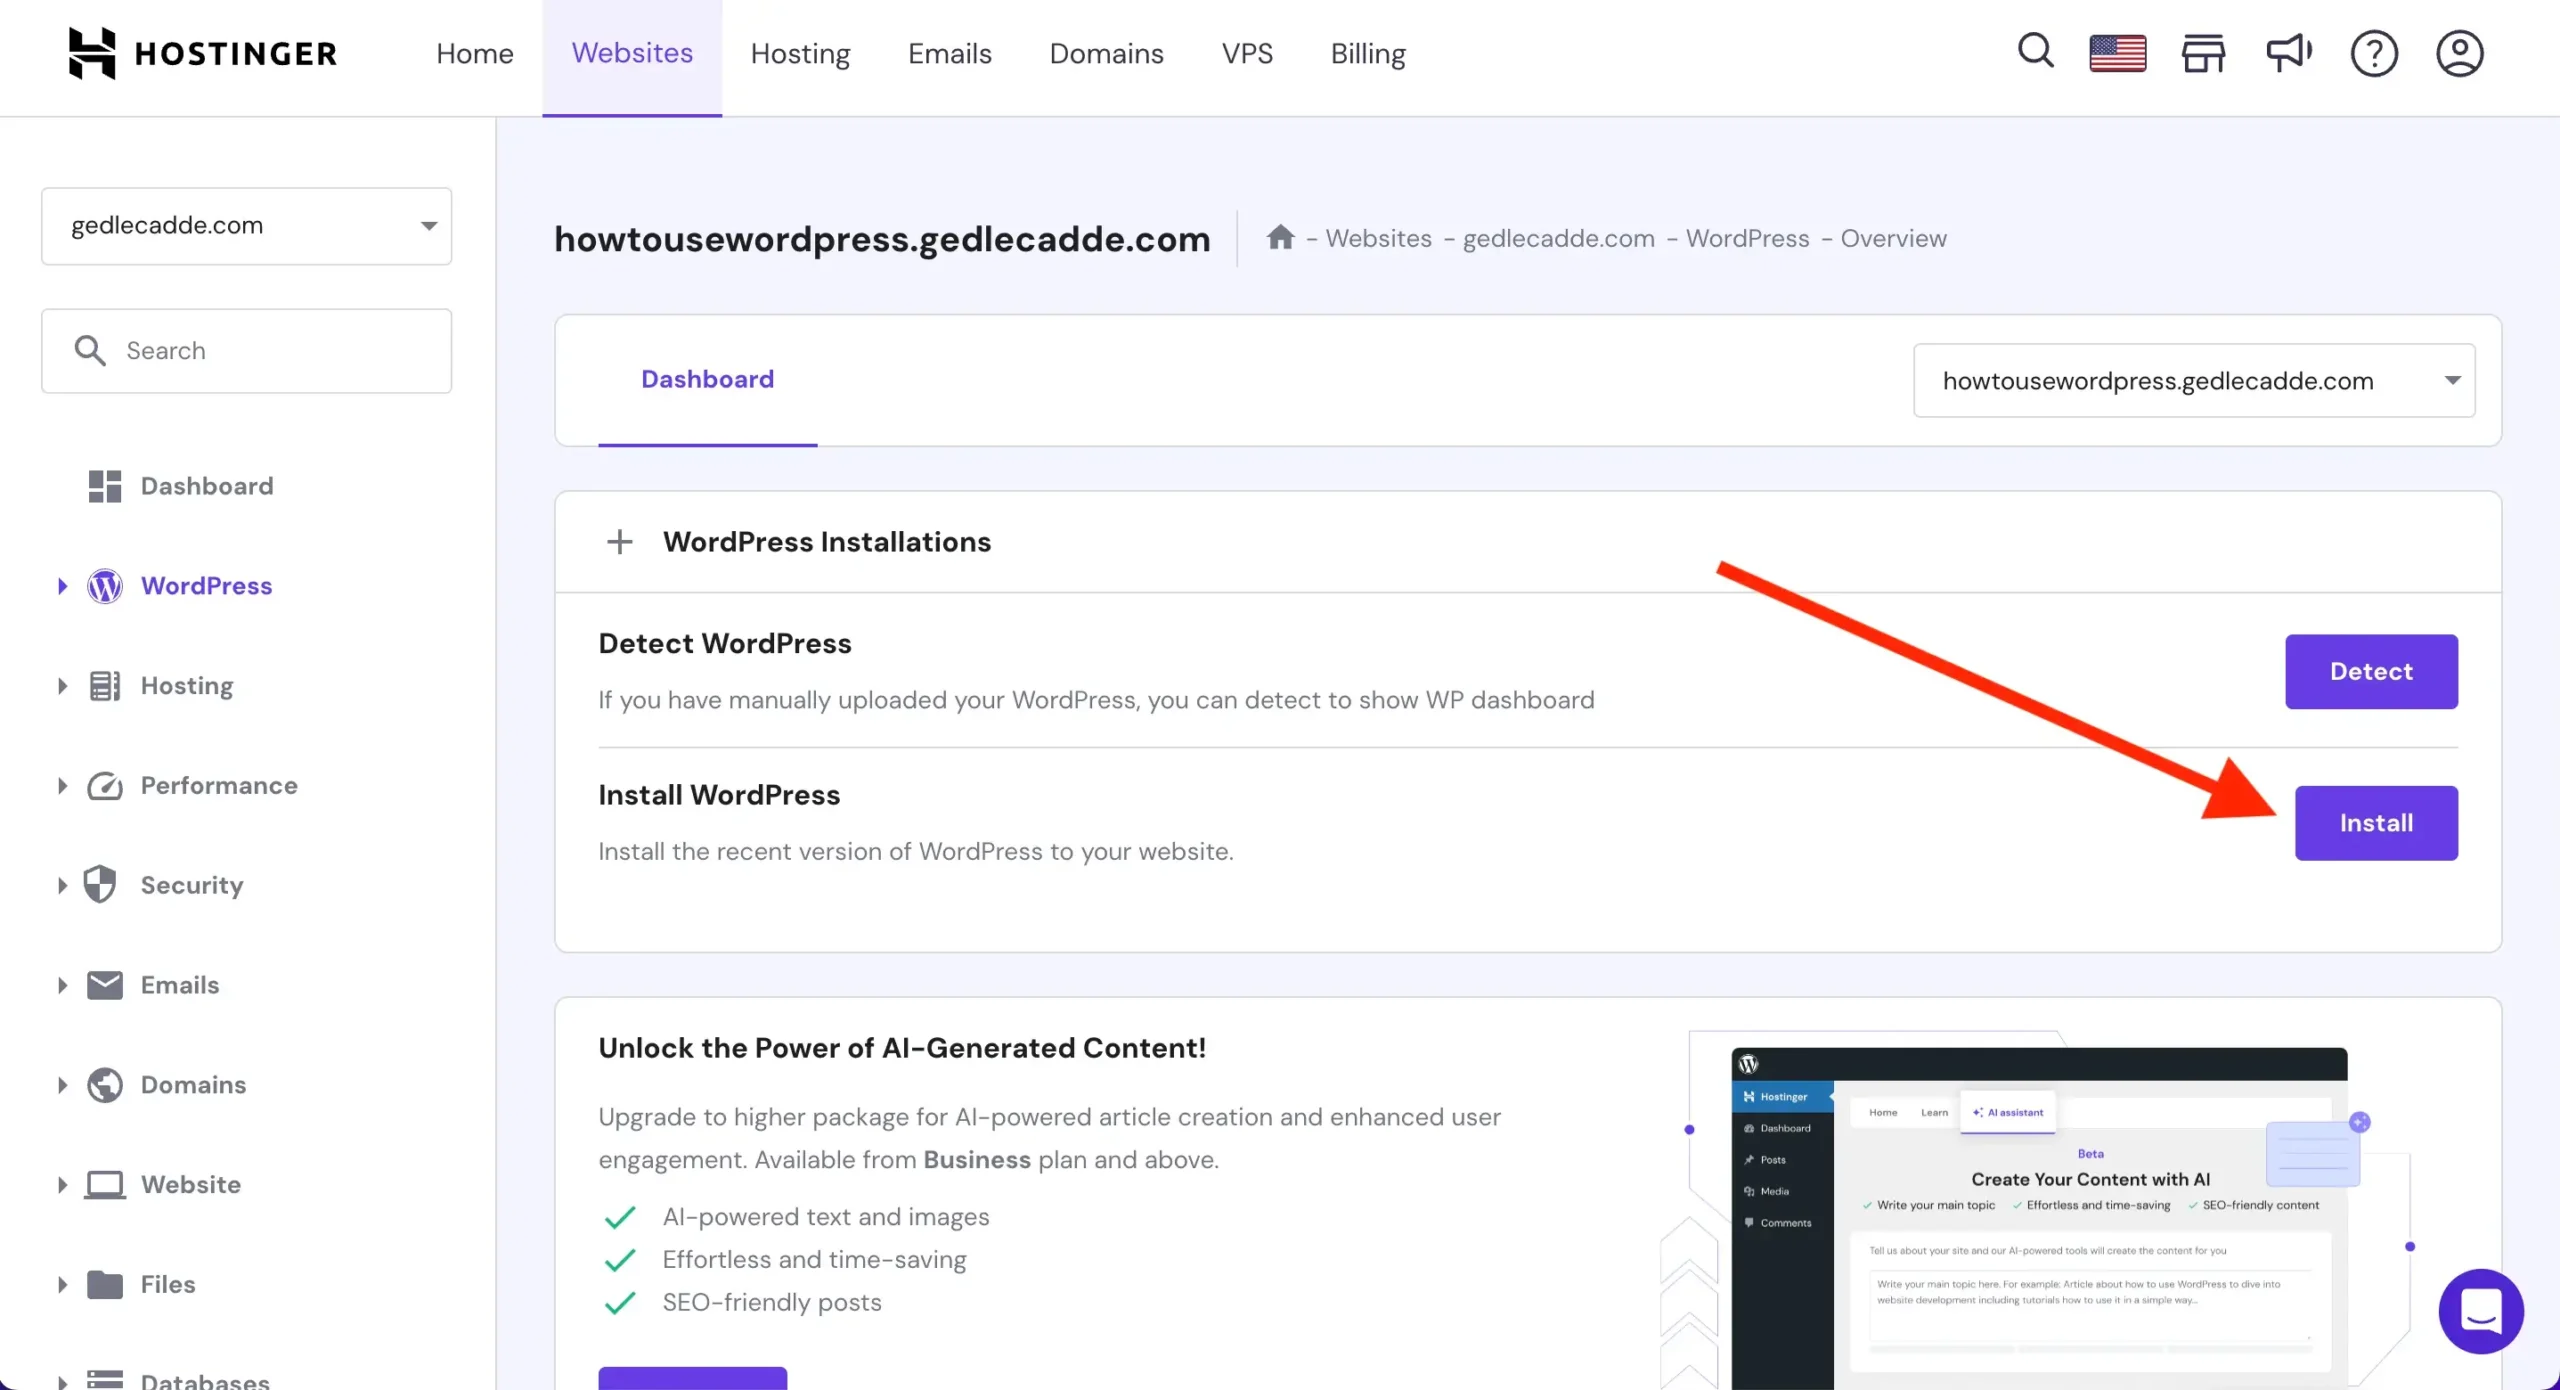Open announcements megaphone icon
This screenshot has width=2560, height=1390.
(2289, 53)
